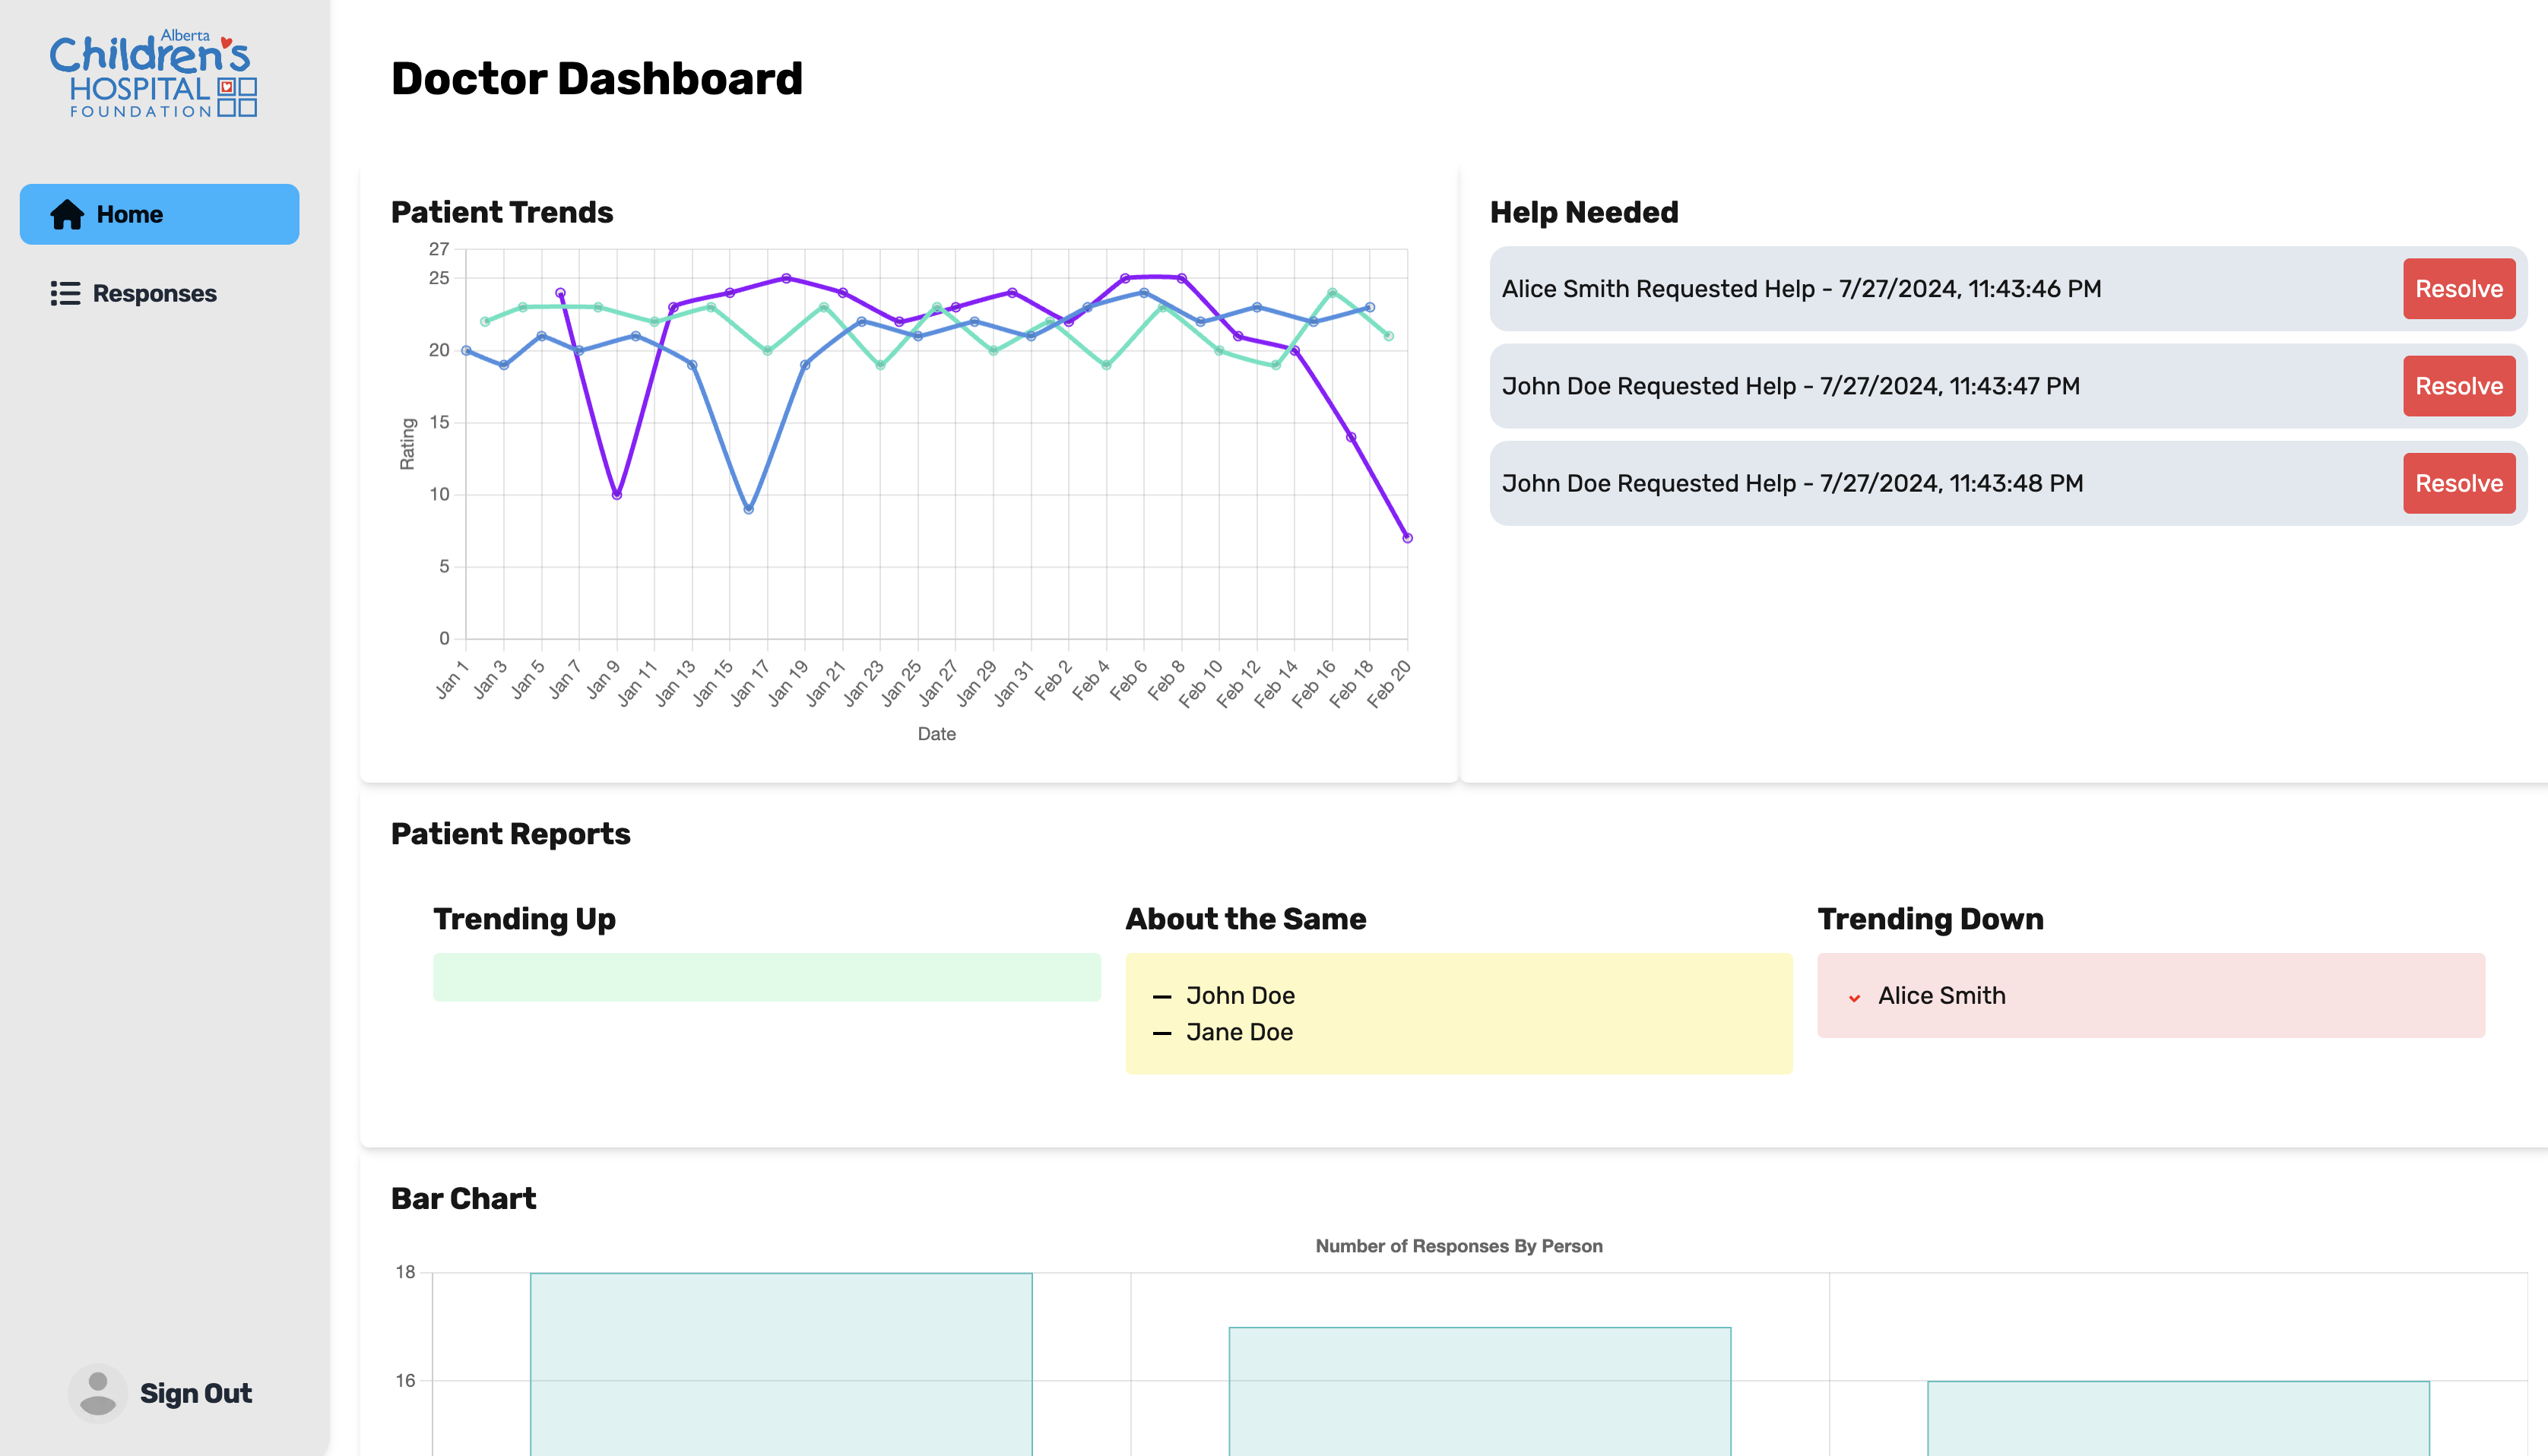Select Jane Doe in About the Same

(1239, 1032)
